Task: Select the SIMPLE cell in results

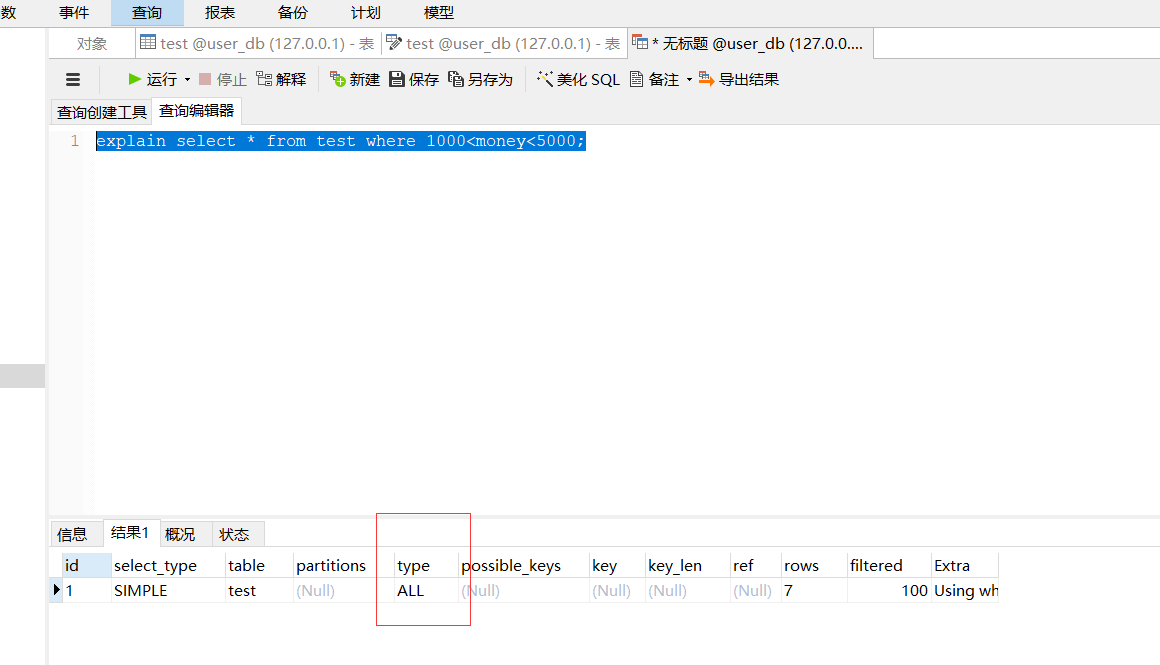Action: [x=168, y=590]
